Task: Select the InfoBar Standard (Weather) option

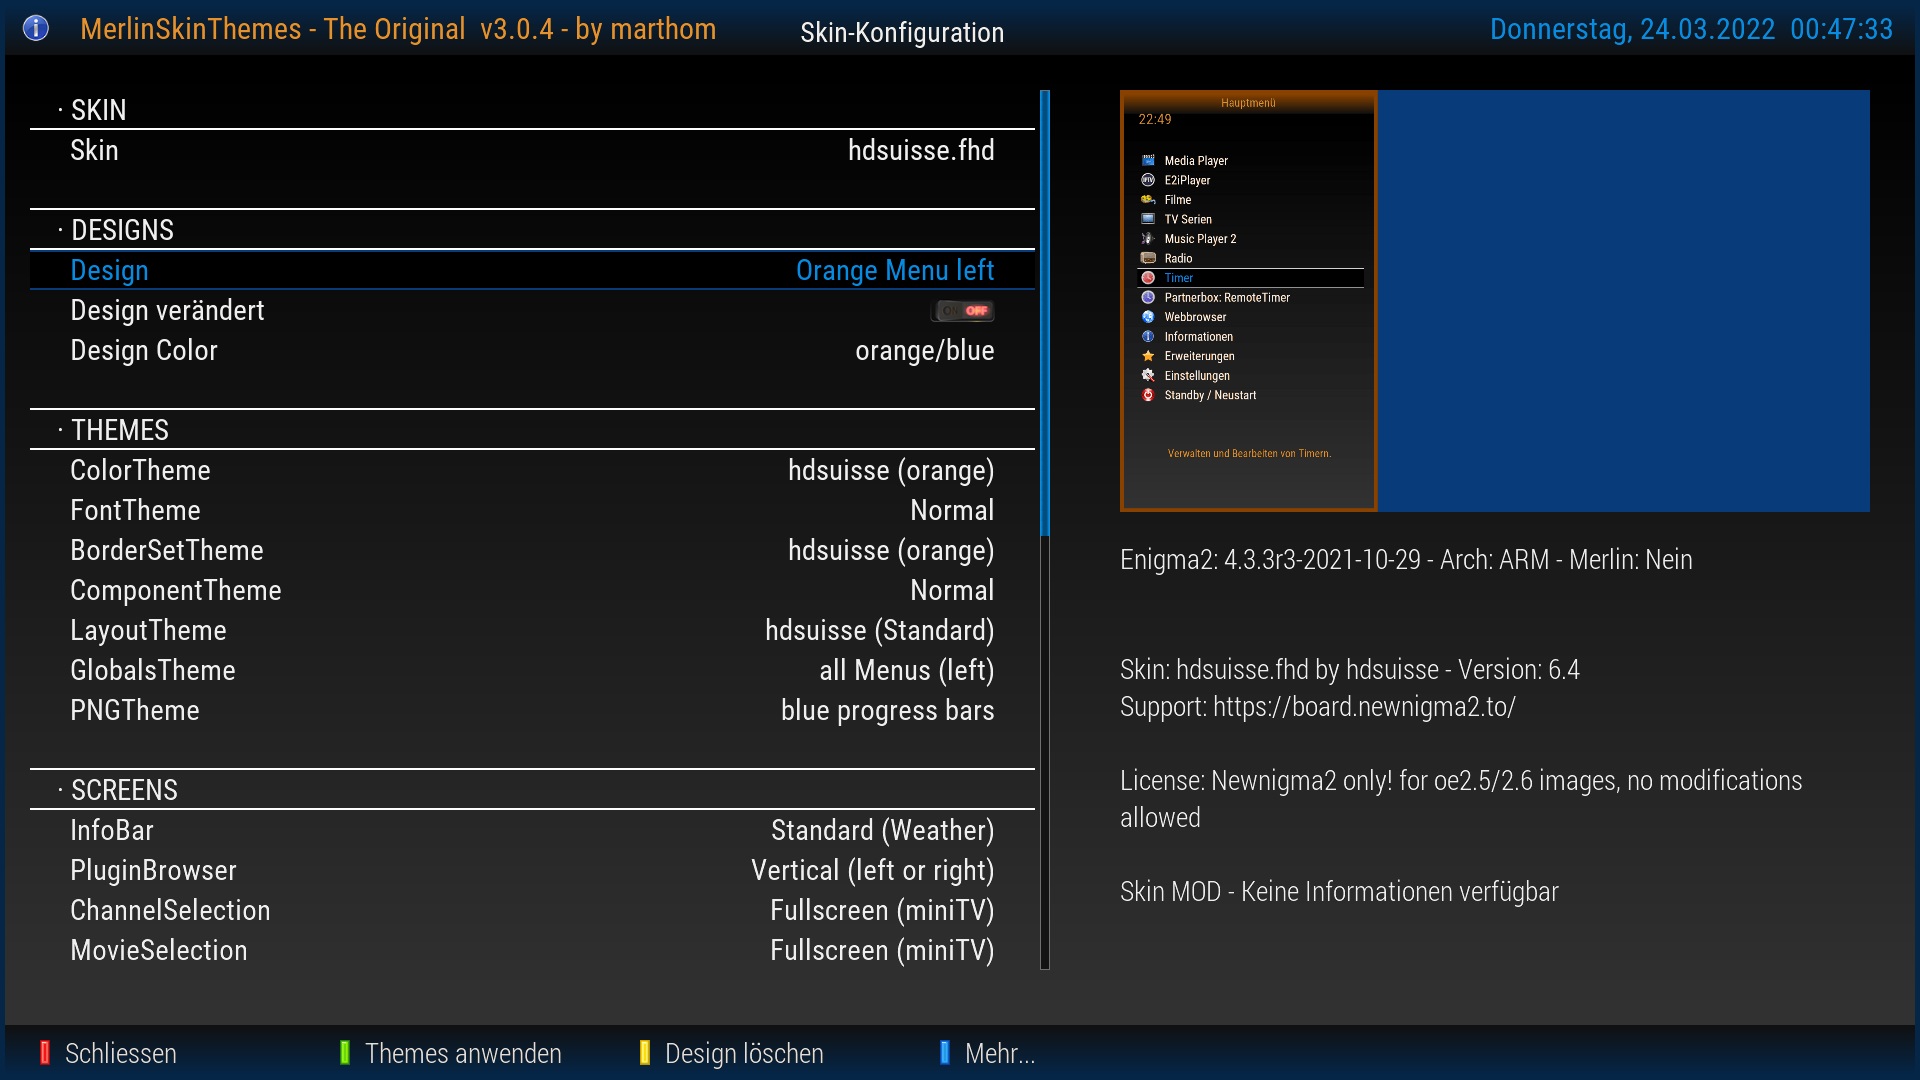Action: [x=882, y=831]
